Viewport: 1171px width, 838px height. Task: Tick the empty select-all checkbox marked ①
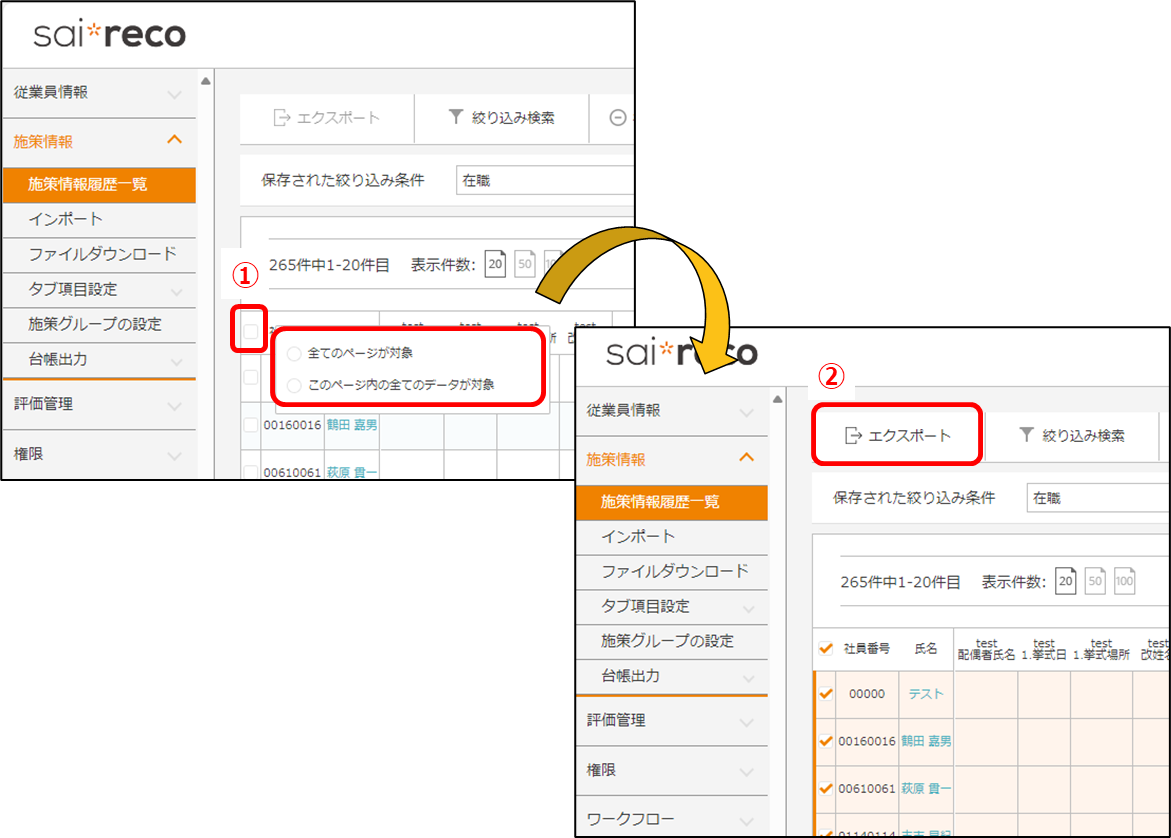tap(250, 331)
